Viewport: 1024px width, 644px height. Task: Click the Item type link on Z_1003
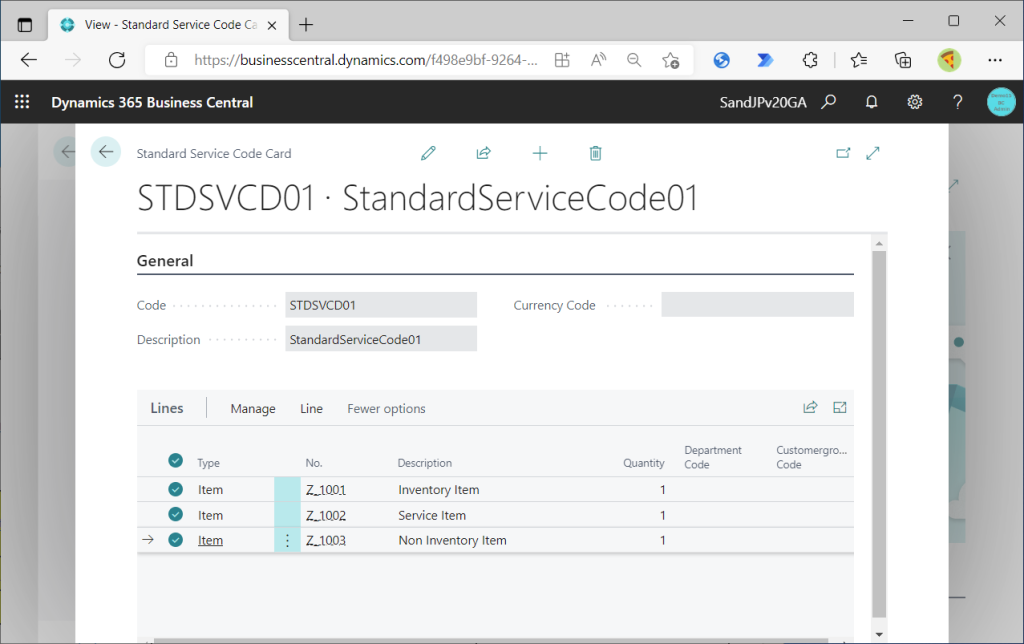tap(210, 541)
